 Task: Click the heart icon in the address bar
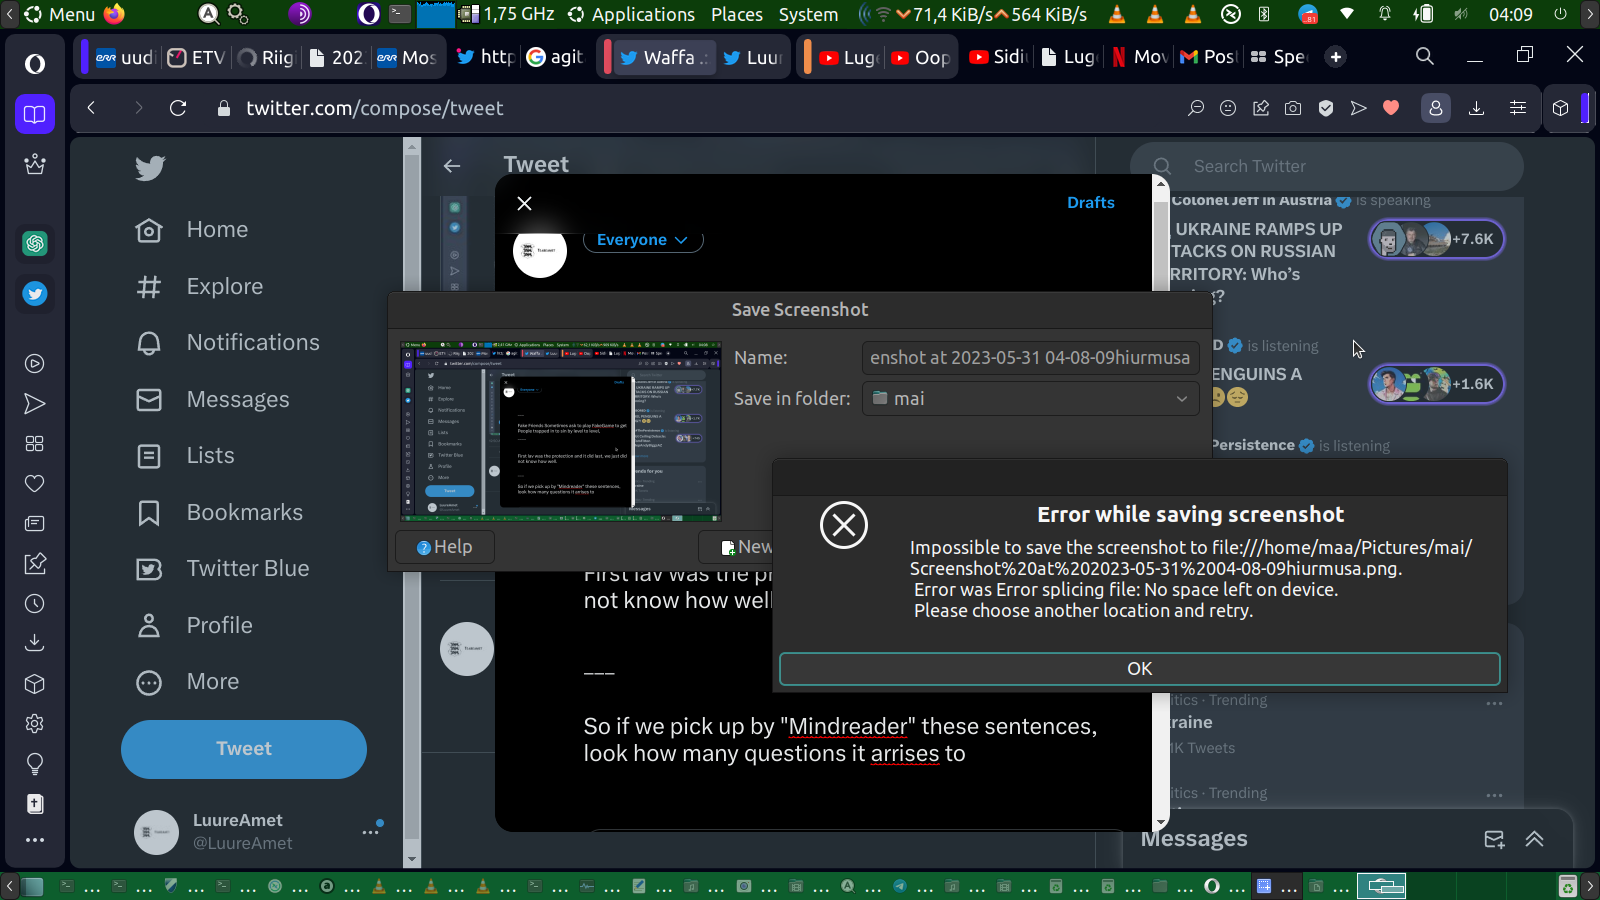click(x=1391, y=108)
